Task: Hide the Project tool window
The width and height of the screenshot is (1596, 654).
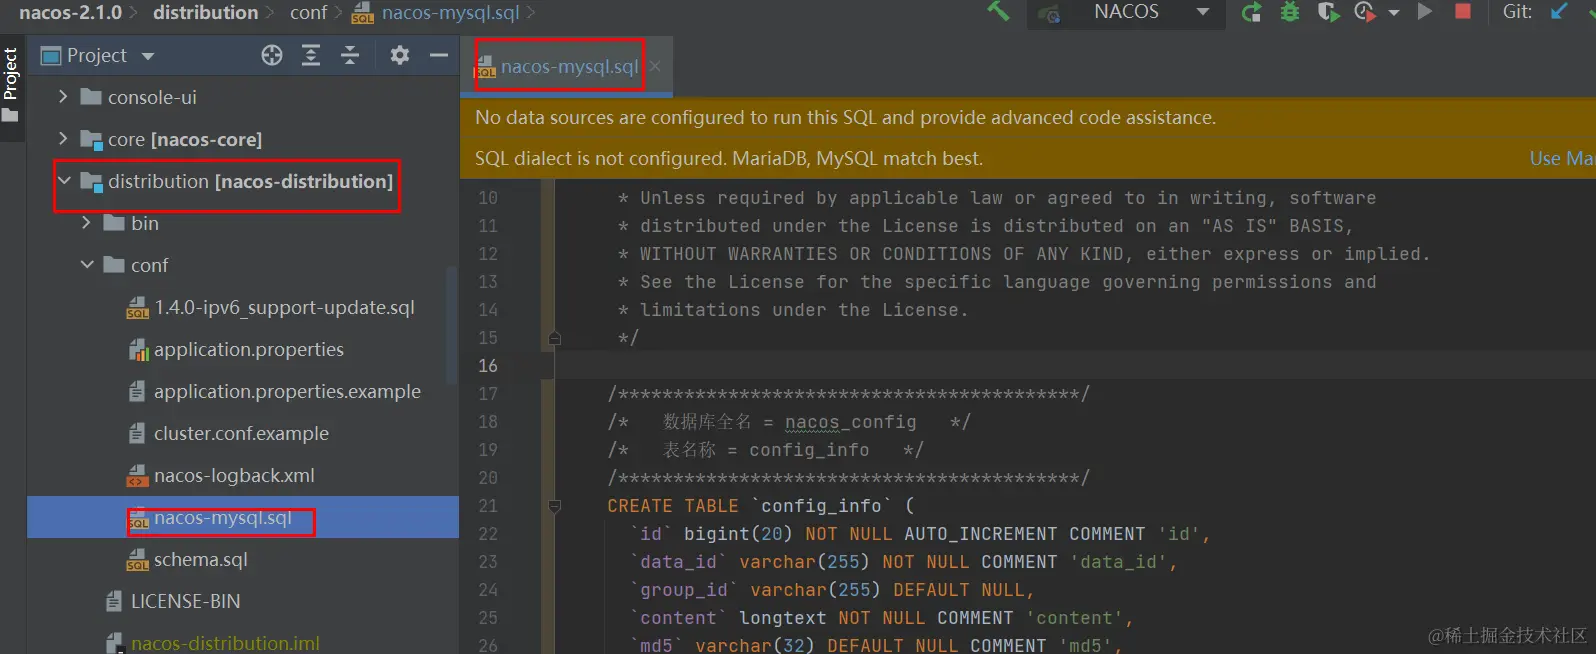Action: 438,55
